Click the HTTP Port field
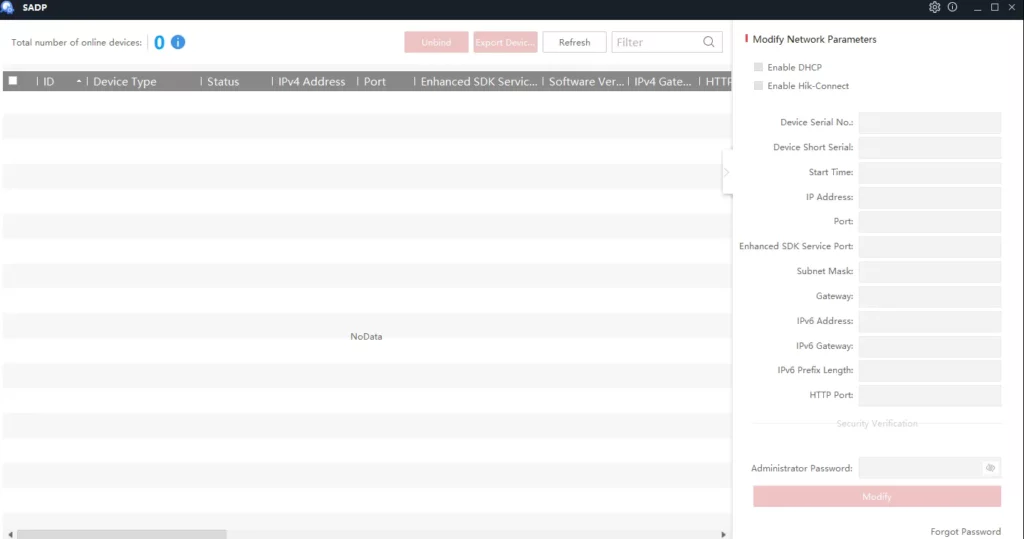This screenshot has width=1024, height=539. pyautogui.click(x=930, y=395)
